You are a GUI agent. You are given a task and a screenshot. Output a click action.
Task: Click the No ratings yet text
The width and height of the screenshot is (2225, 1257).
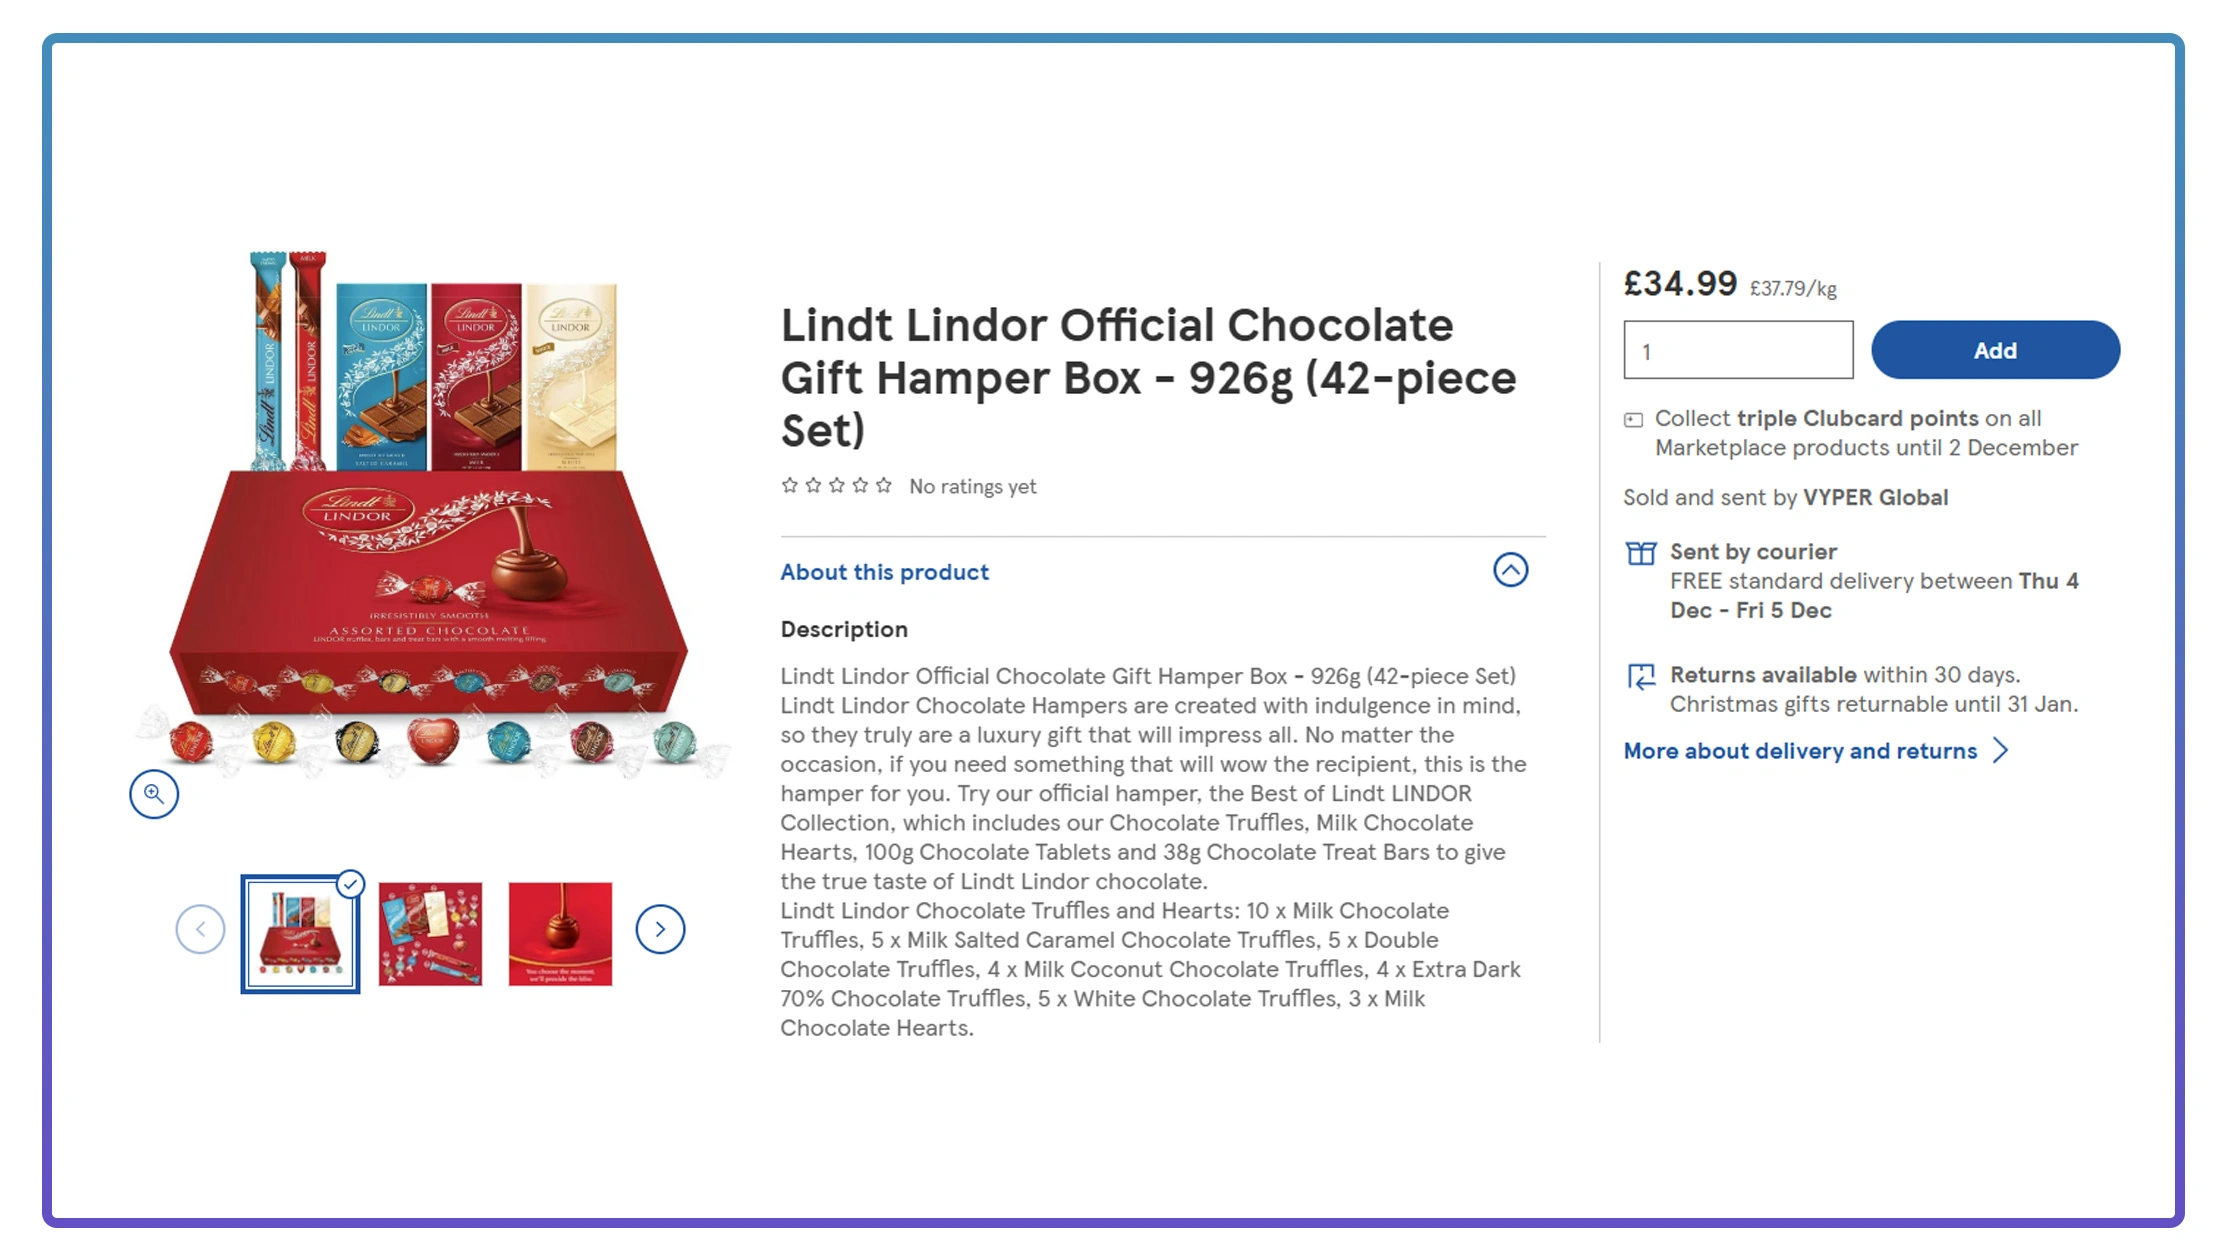(x=972, y=487)
